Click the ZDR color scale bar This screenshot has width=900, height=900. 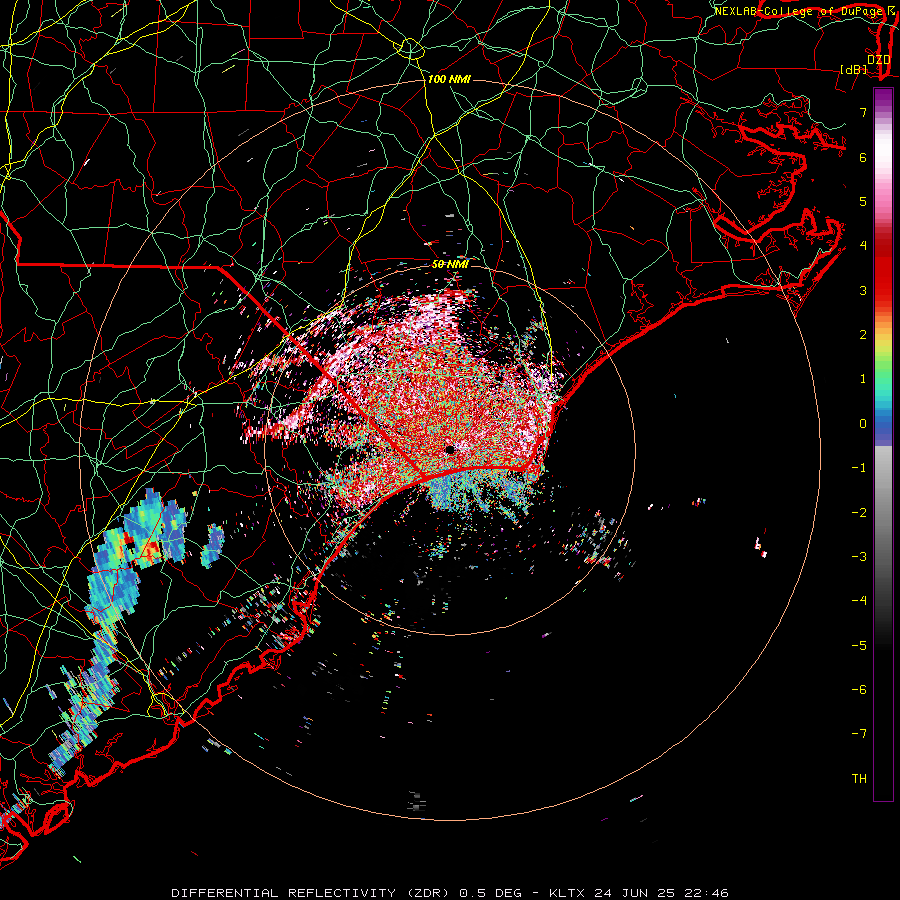(x=883, y=444)
